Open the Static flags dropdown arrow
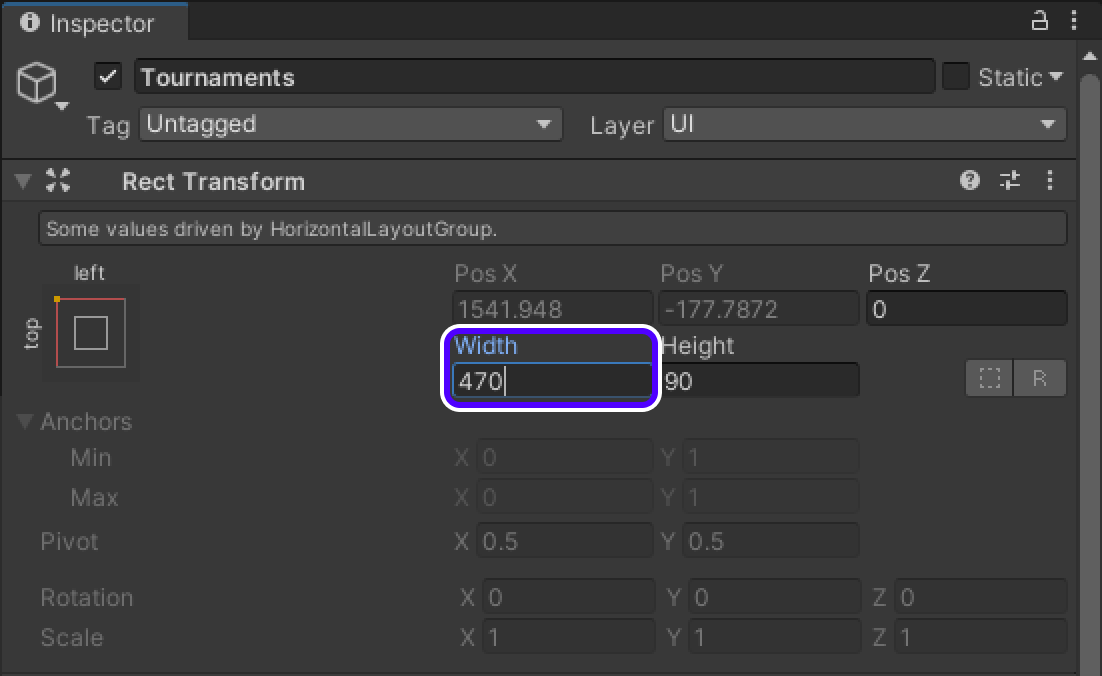This screenshot has height=676, width=1102. 1056,77
